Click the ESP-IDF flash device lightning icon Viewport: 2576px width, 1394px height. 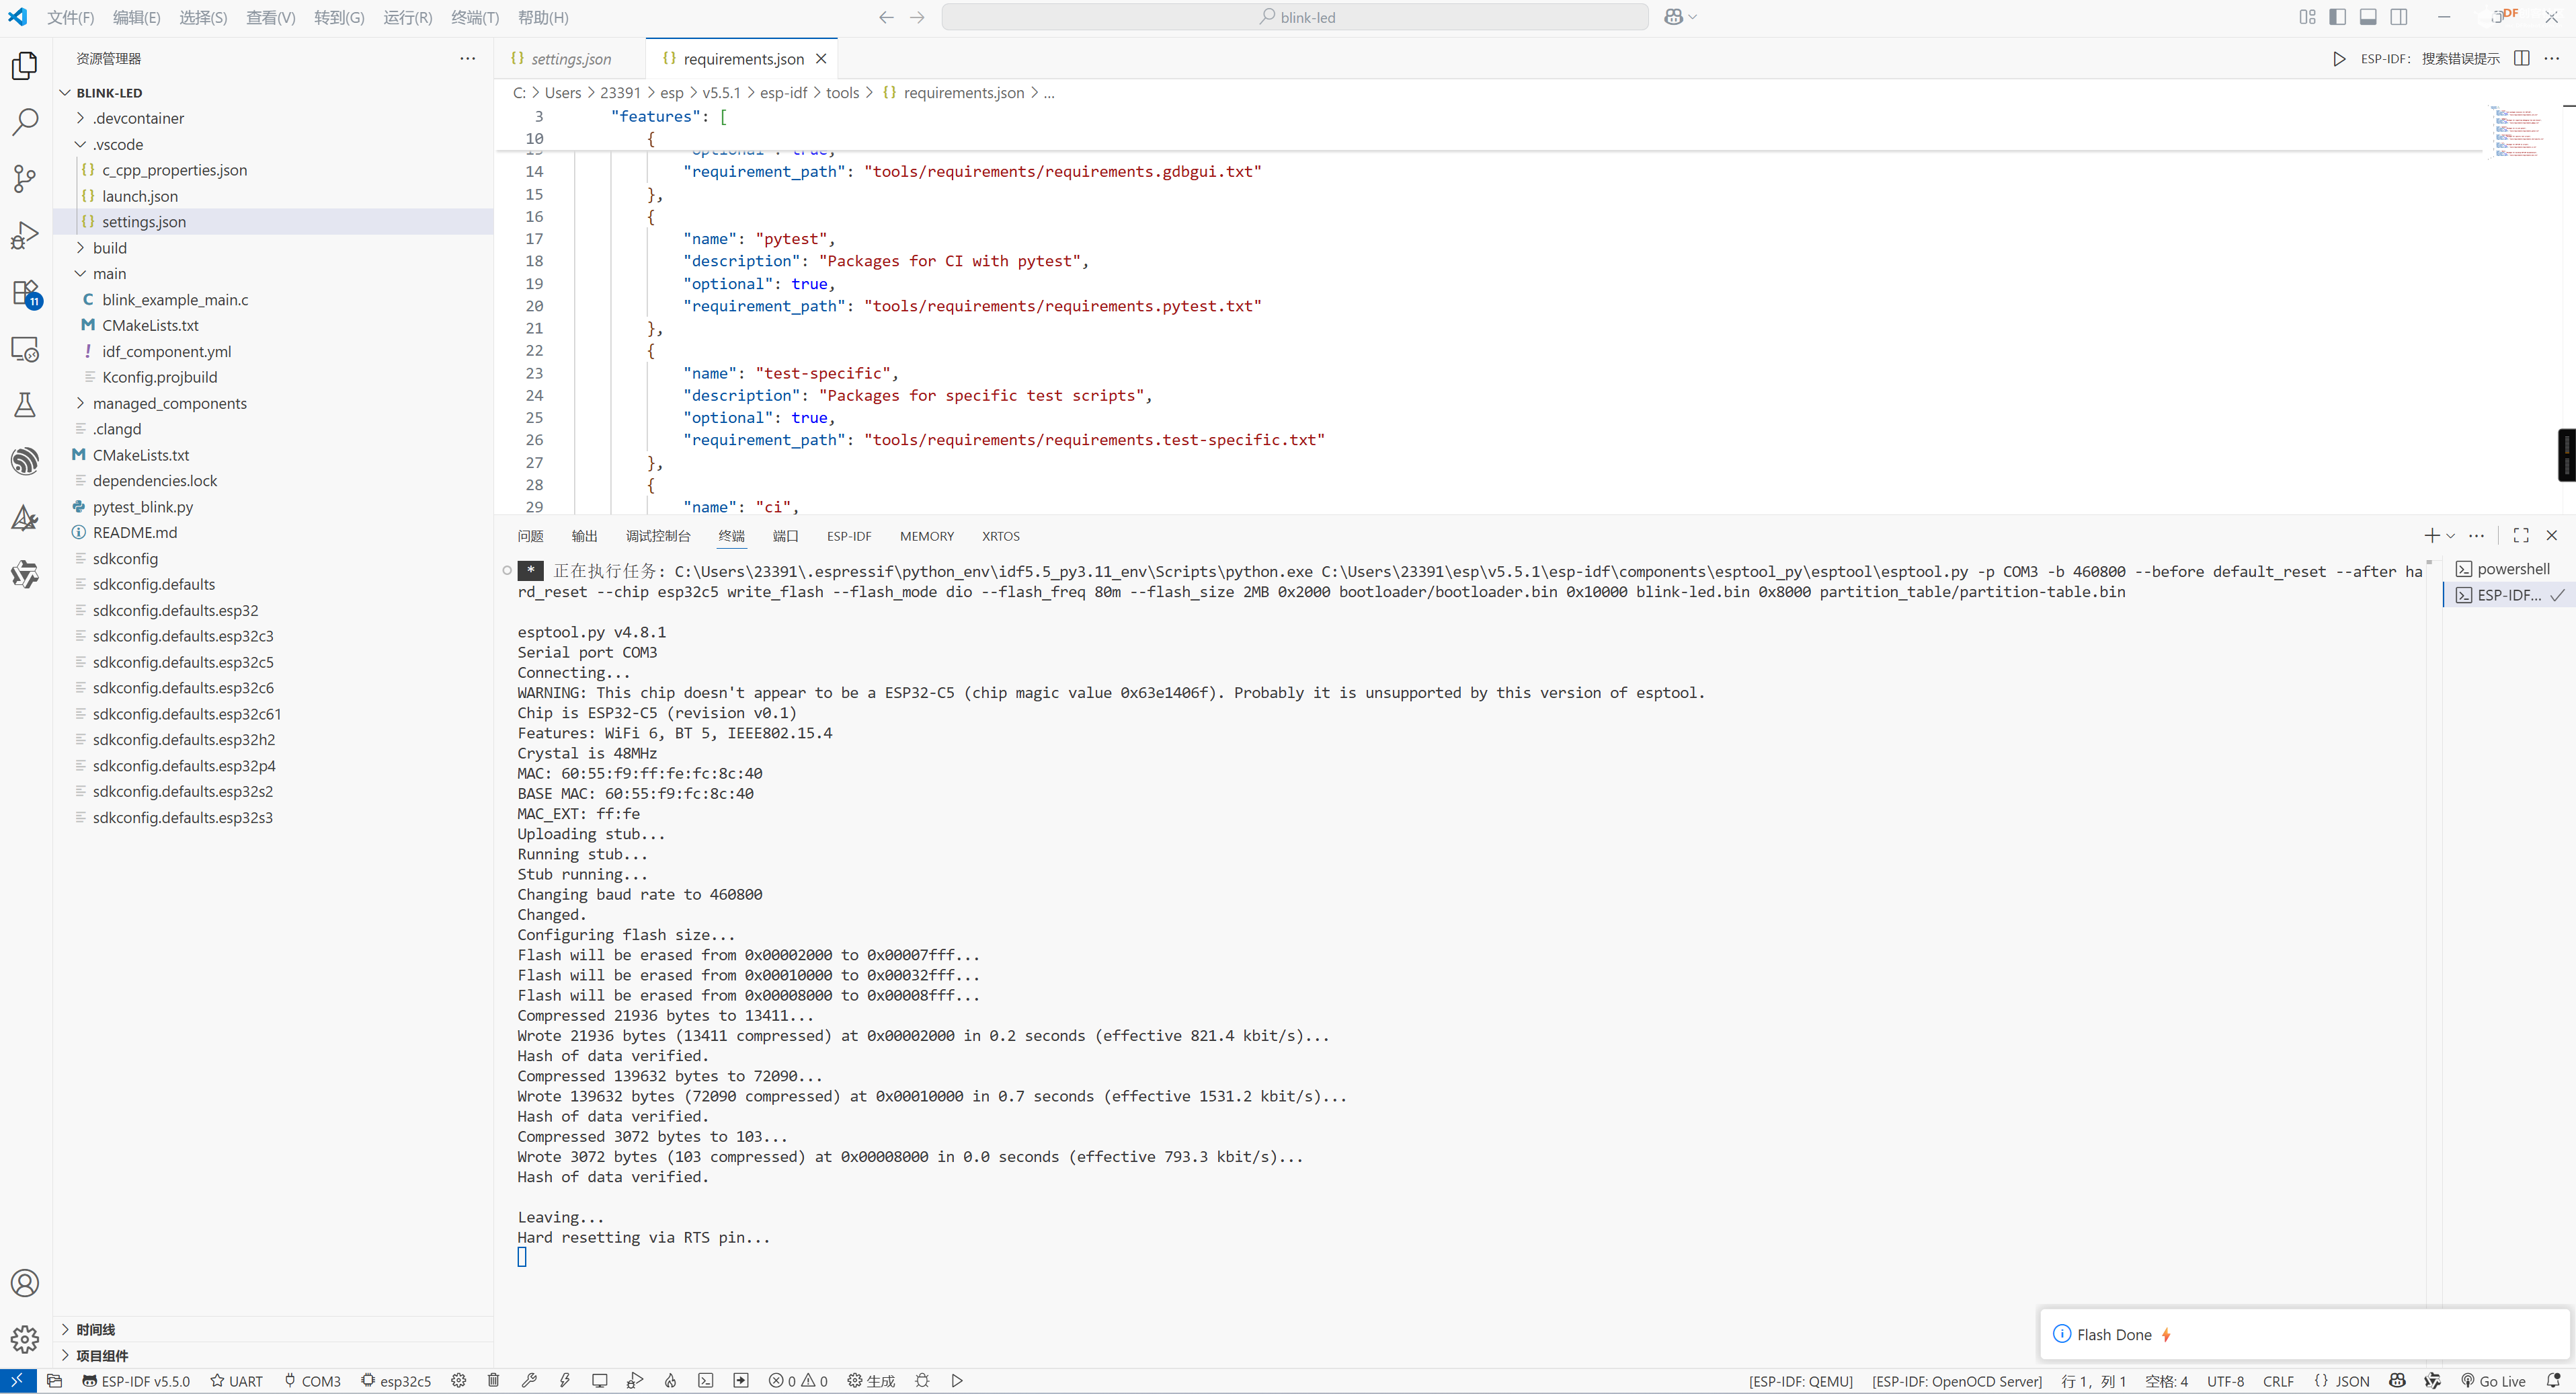[x=565, y=1380]
